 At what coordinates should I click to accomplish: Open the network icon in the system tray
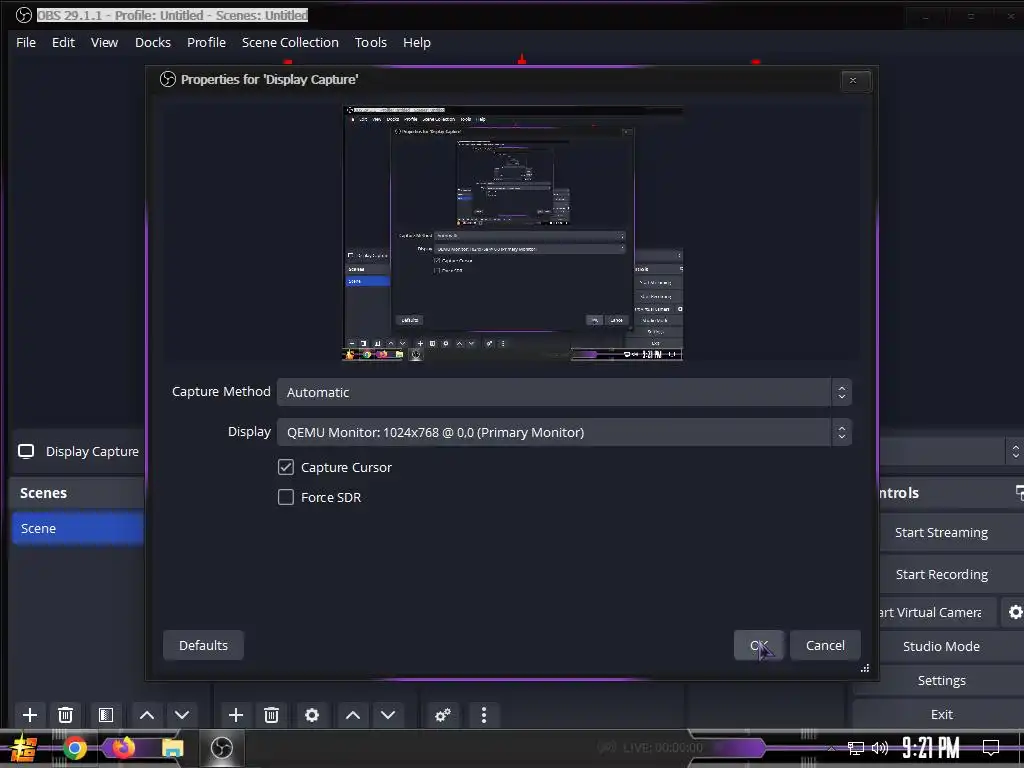point(855,748)
